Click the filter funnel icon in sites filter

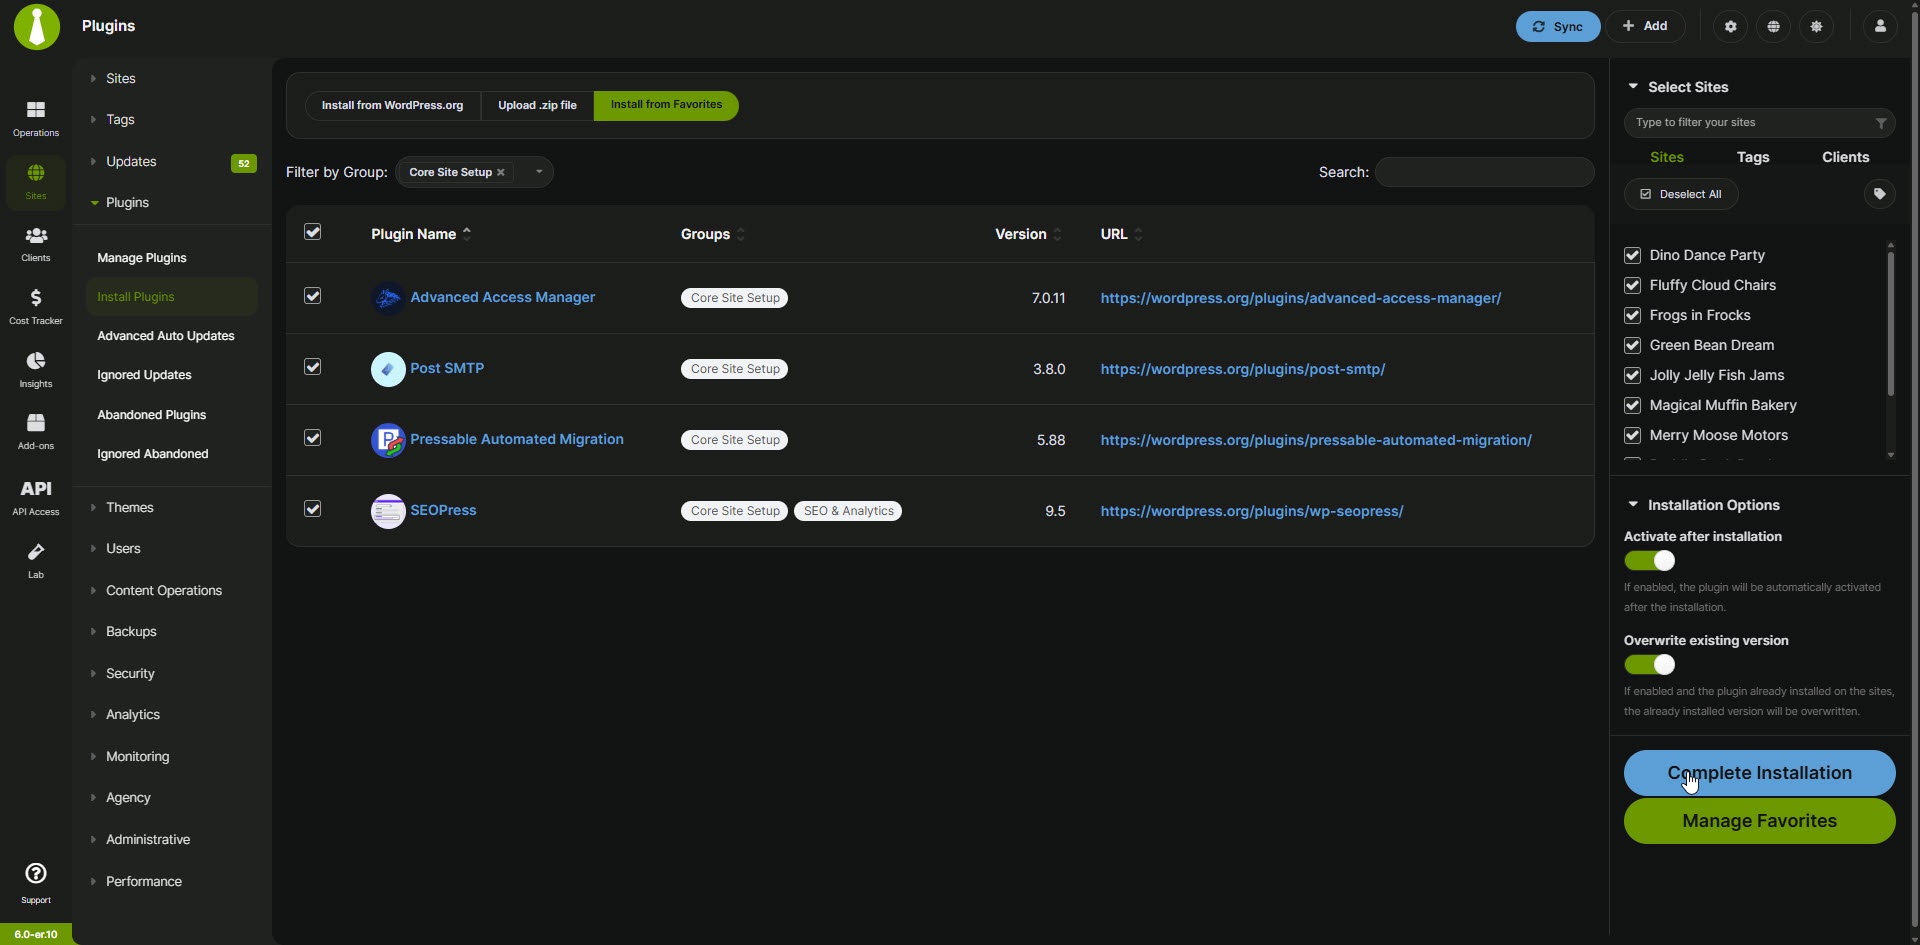coord(1881,123)
